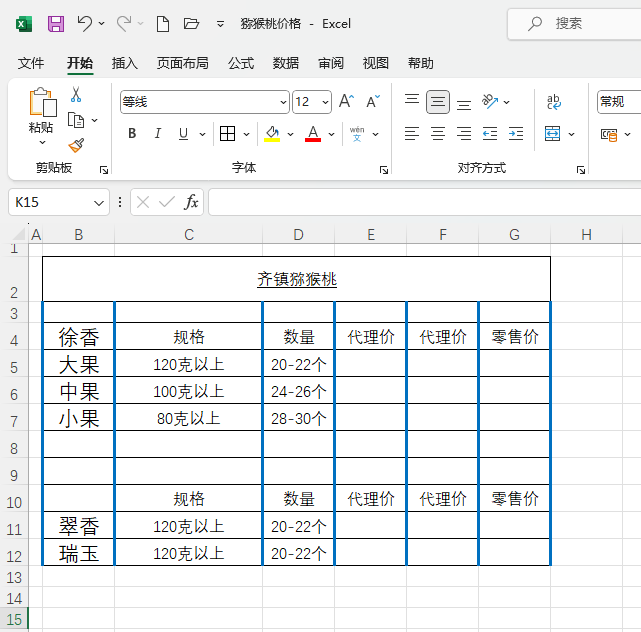This screenshot has width=641, height=632.
Task: Toggle Italic formatting
Action: (x=157, y=133)
